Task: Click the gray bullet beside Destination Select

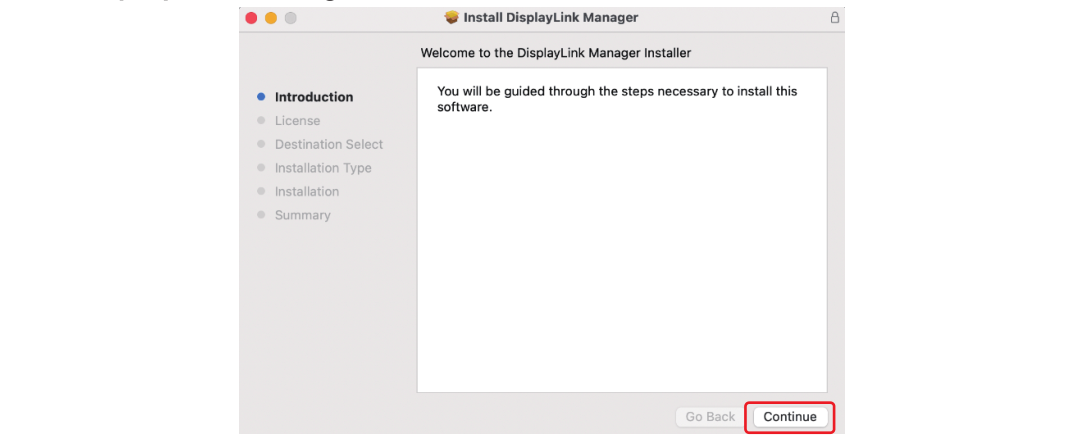Action: [x=261, y=144]
